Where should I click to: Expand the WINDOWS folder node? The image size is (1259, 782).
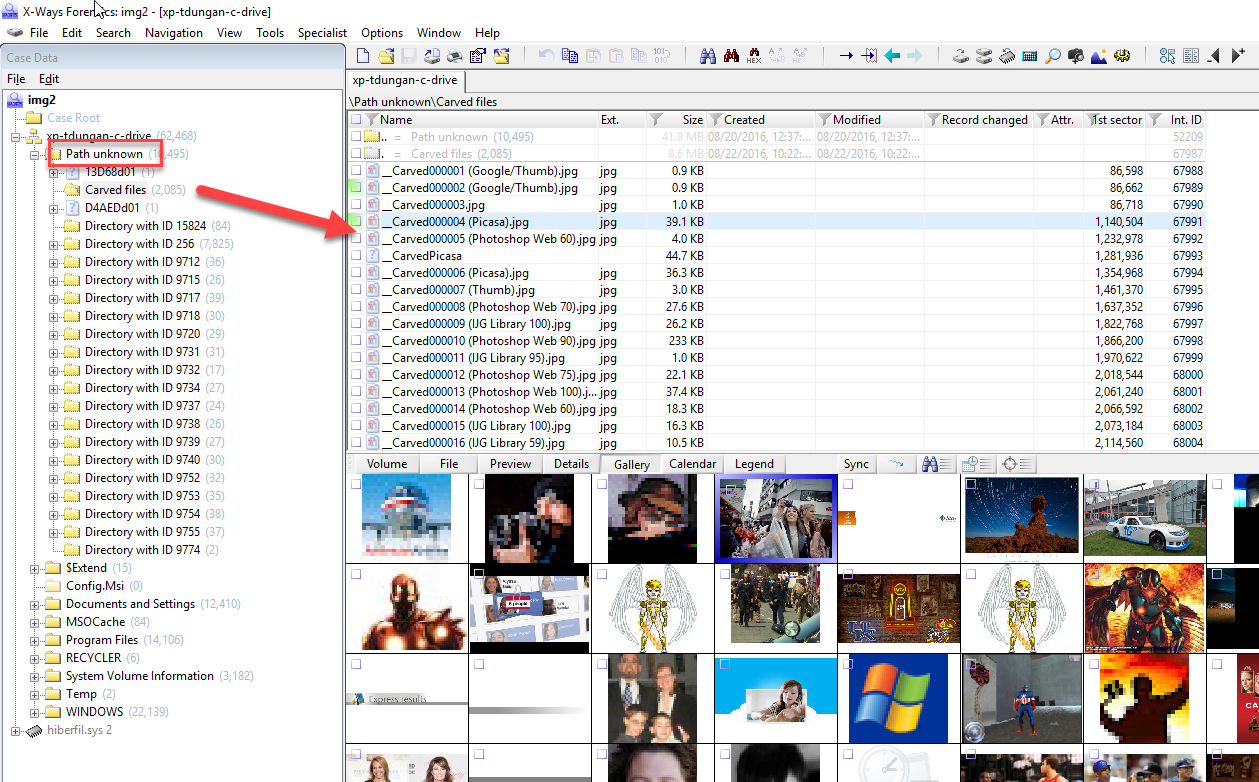[35, 712]
